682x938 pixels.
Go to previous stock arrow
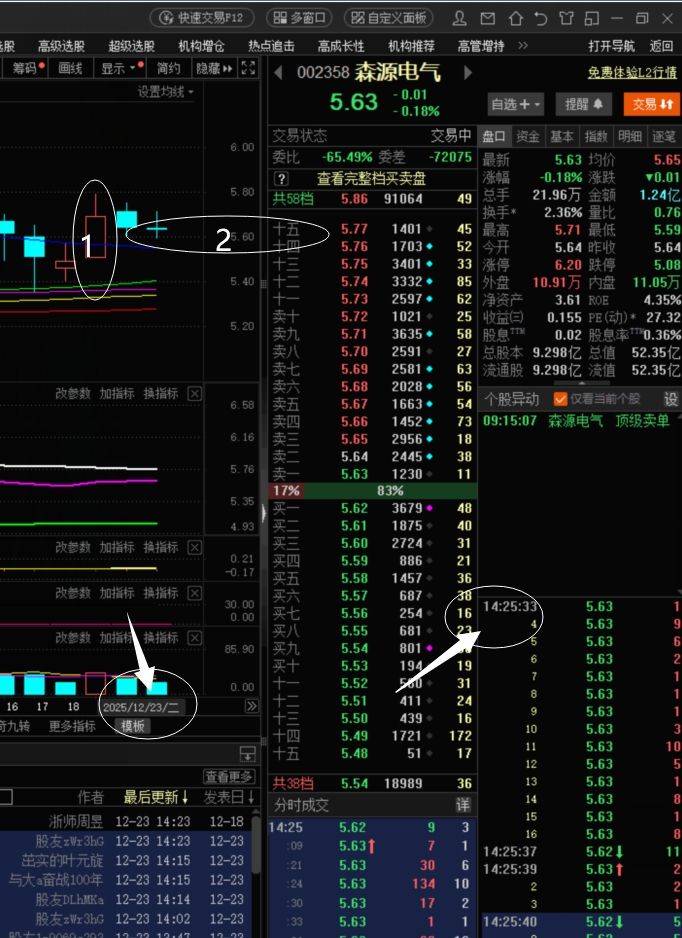point(278,73)
